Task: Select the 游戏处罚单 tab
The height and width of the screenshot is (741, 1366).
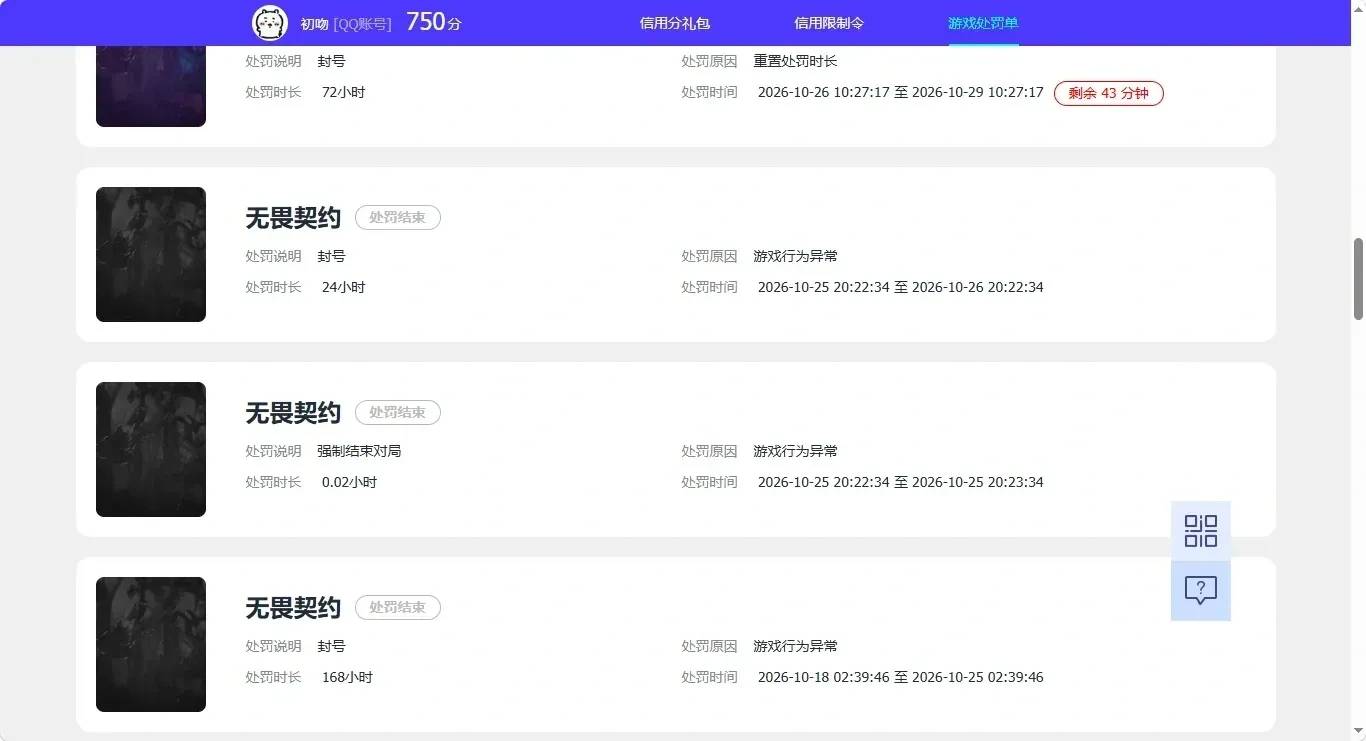Action: click(983, 23)
